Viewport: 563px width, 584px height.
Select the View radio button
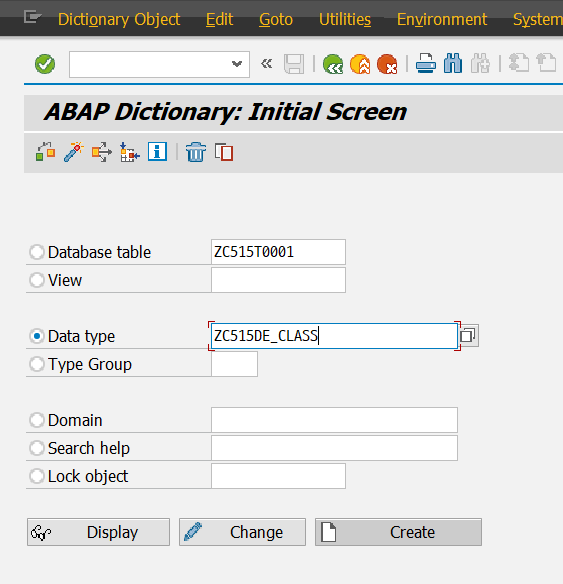tap(37, 280)
